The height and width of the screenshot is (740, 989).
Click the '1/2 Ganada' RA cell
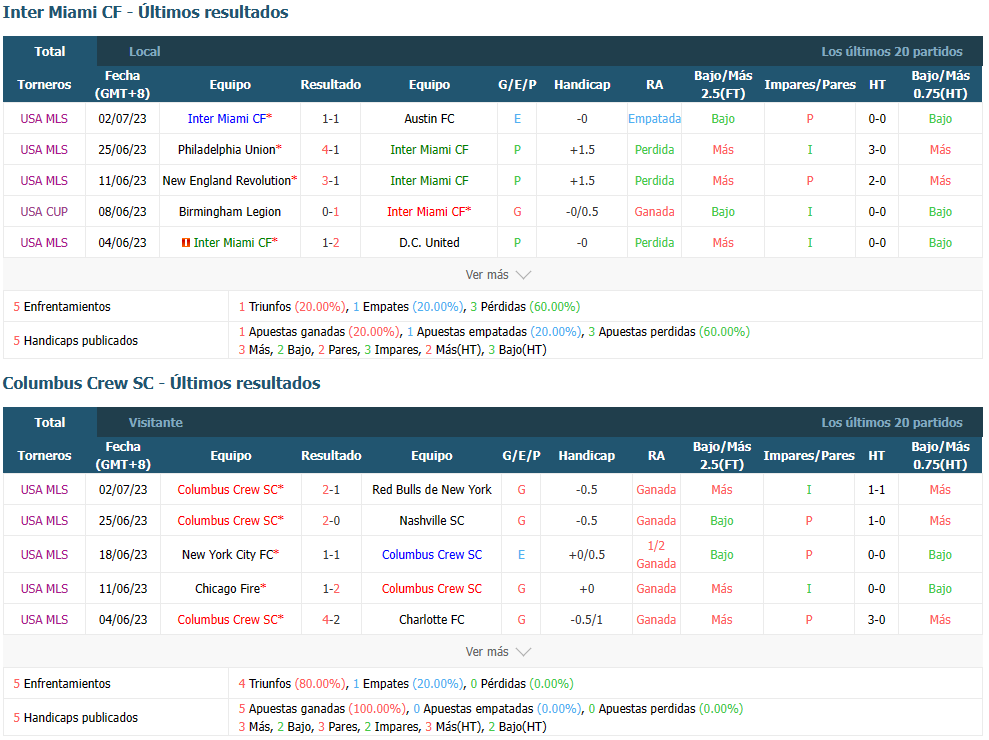point(656,555)
